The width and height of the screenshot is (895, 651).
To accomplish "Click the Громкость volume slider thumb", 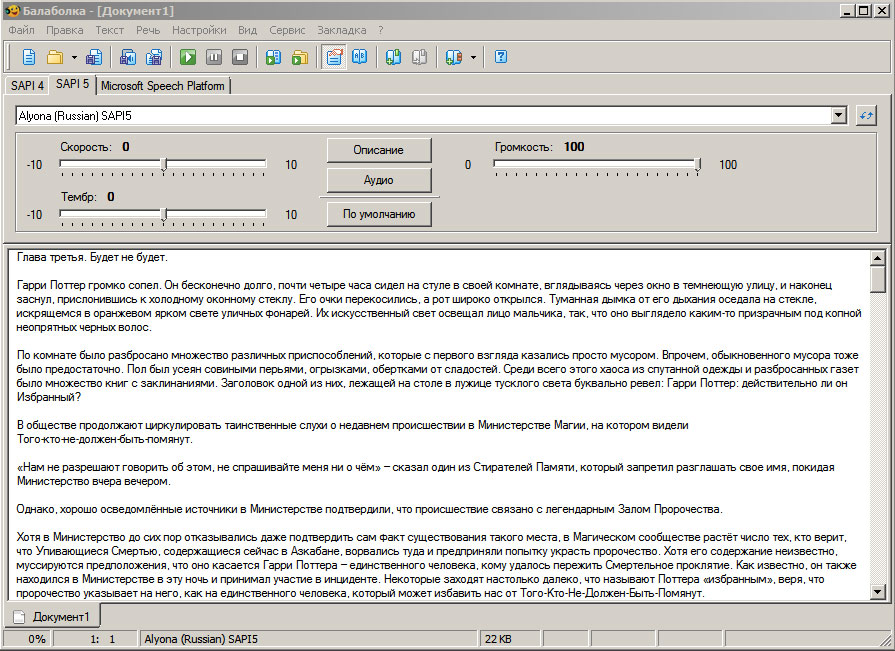I will [698, 165].
